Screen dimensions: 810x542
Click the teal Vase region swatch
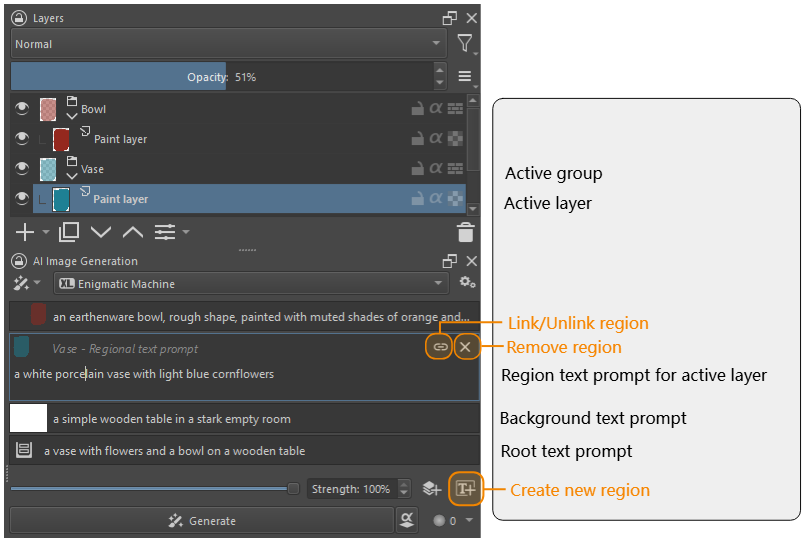(21, 346)
